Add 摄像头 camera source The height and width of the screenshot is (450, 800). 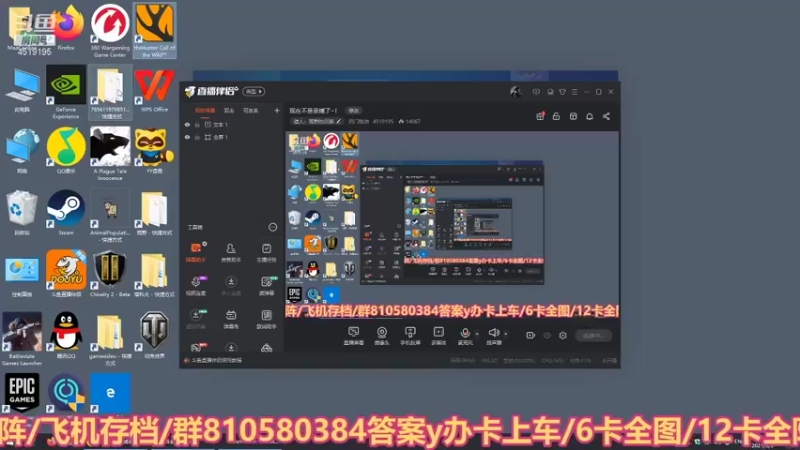click(x=381, y=336)
